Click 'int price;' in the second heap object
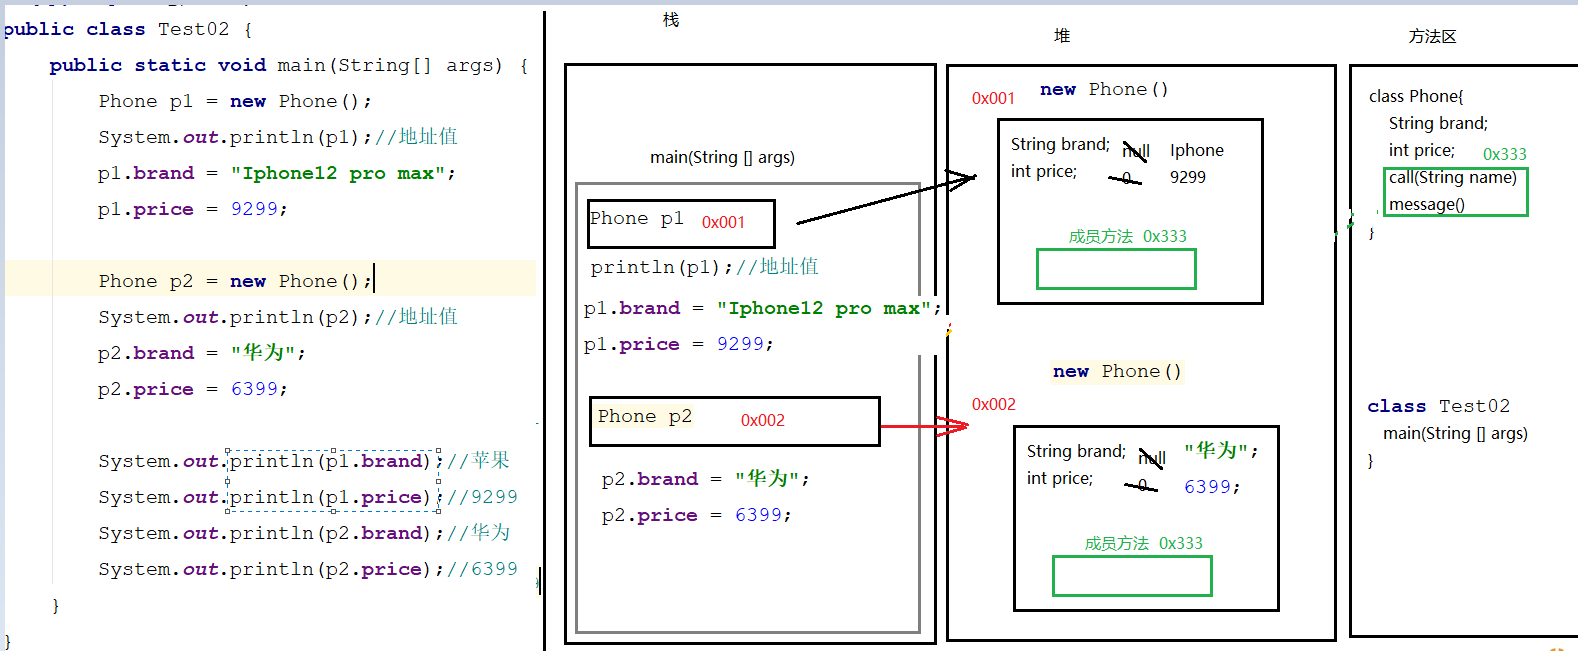Screen dimensions: 1578x651 [1060, 478]
